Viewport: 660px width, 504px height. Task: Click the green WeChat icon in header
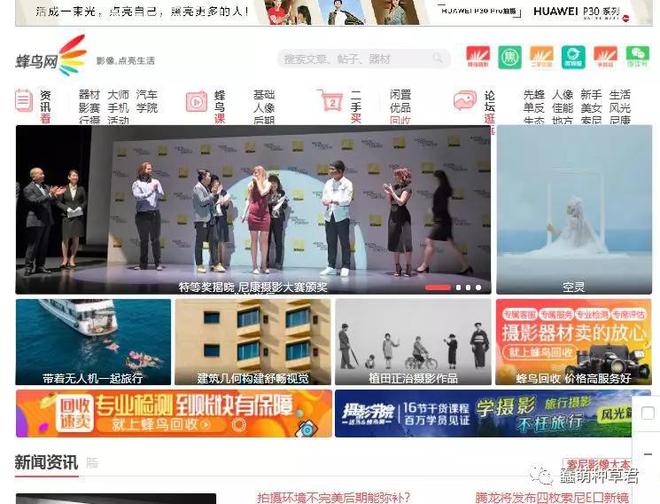[x=637, y=57]
